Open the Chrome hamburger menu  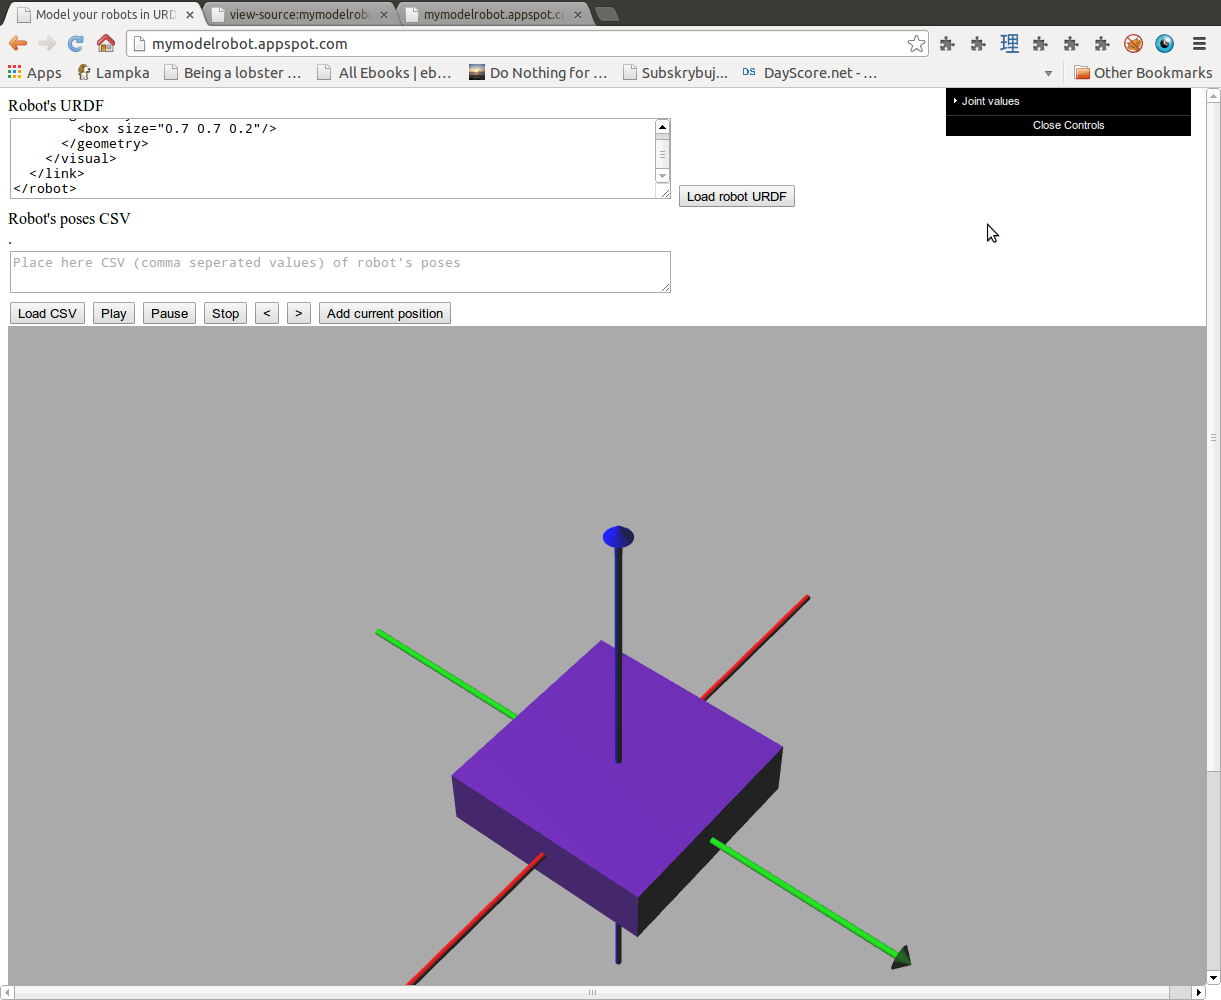coord(1199,43)
